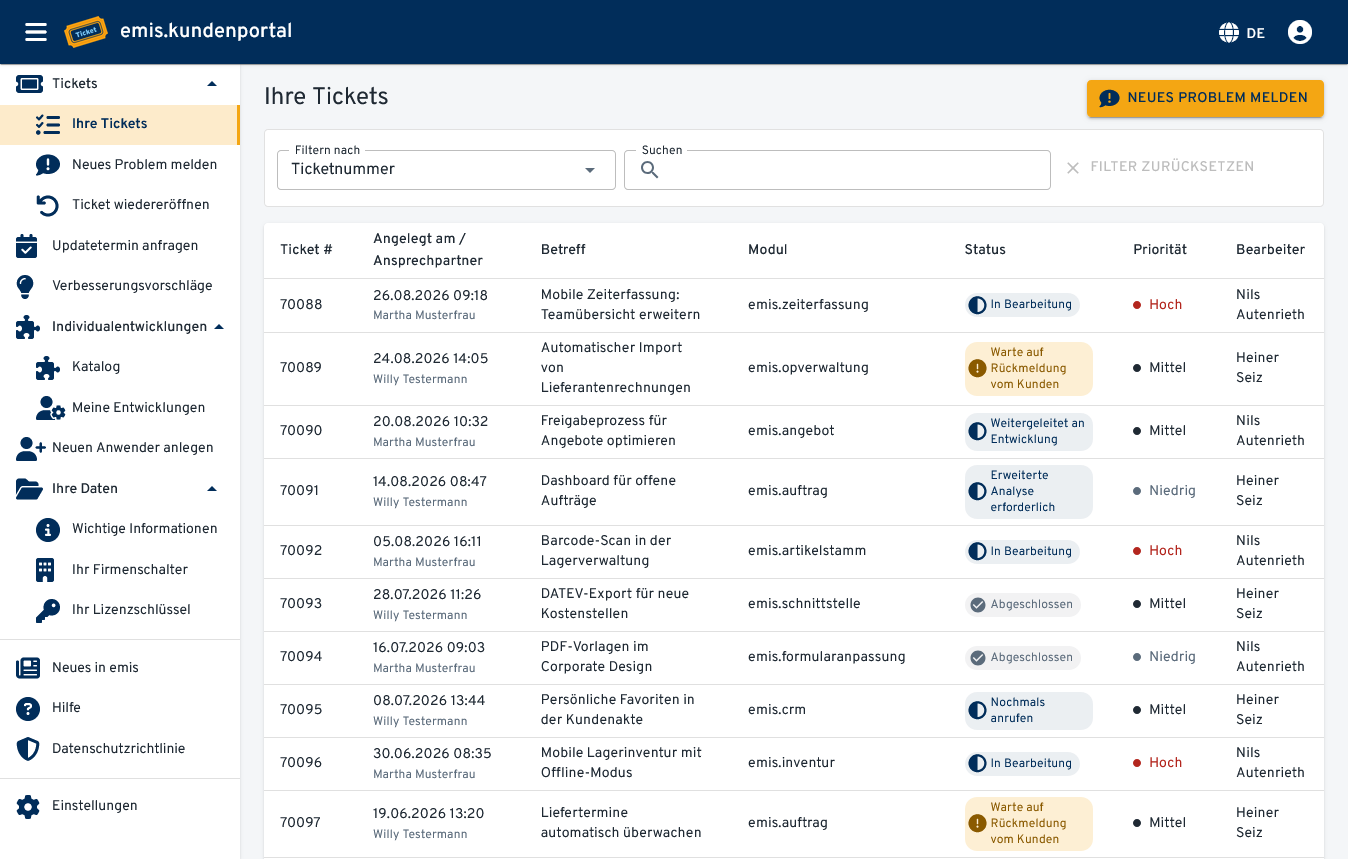Click the Neues Problem melden button
Screen dimensions: 1348x859
click(x=1205, y=98)
